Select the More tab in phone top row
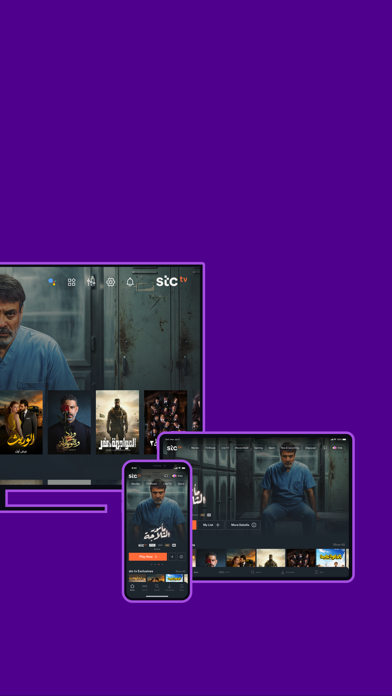392x696 pixels. coord(181,484)
